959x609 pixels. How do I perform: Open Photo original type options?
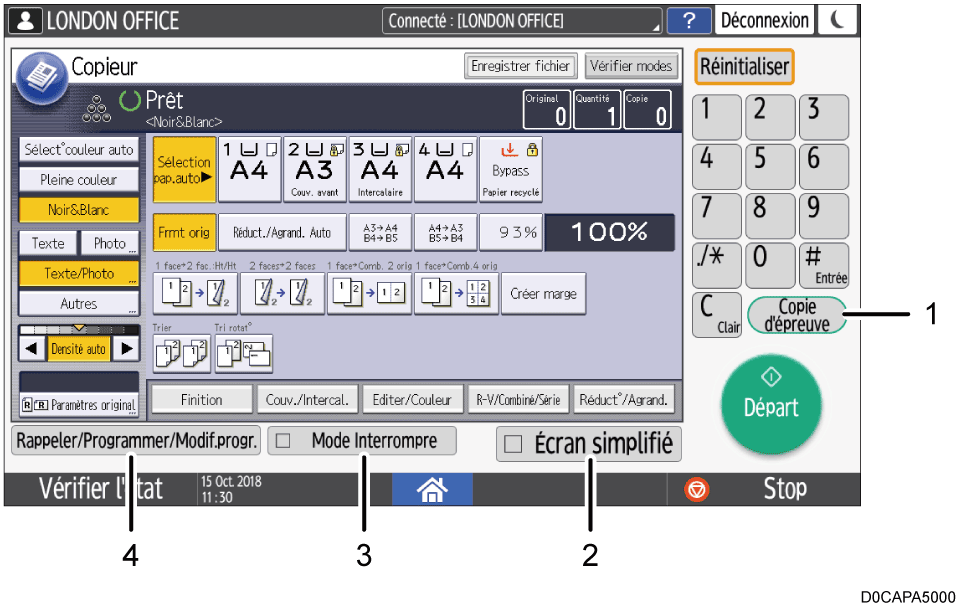(x=110, y=243)
